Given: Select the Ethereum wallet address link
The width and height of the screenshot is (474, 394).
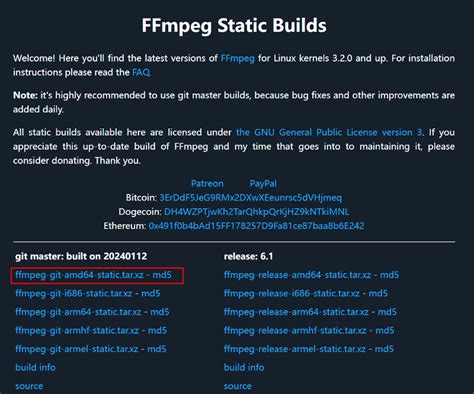Looking at the screenshot, I should [x=256, y=226].
